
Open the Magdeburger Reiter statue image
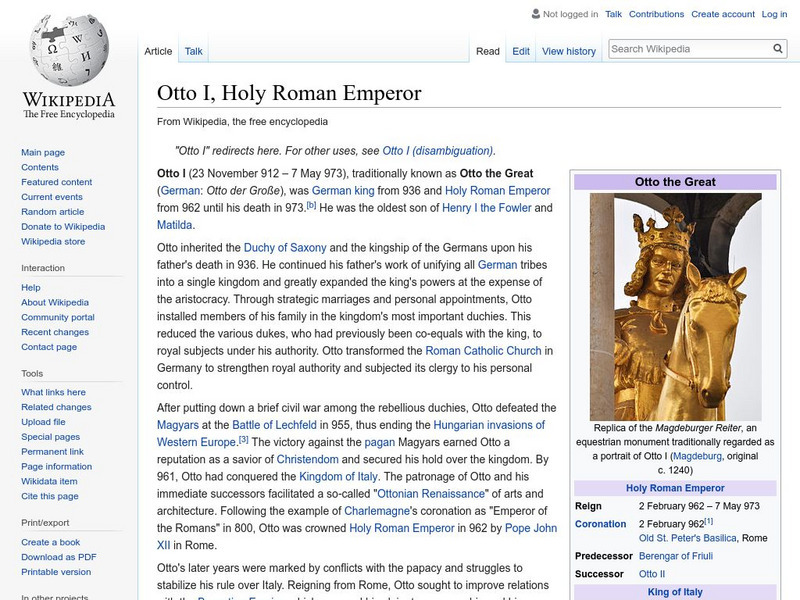[675, 306]
